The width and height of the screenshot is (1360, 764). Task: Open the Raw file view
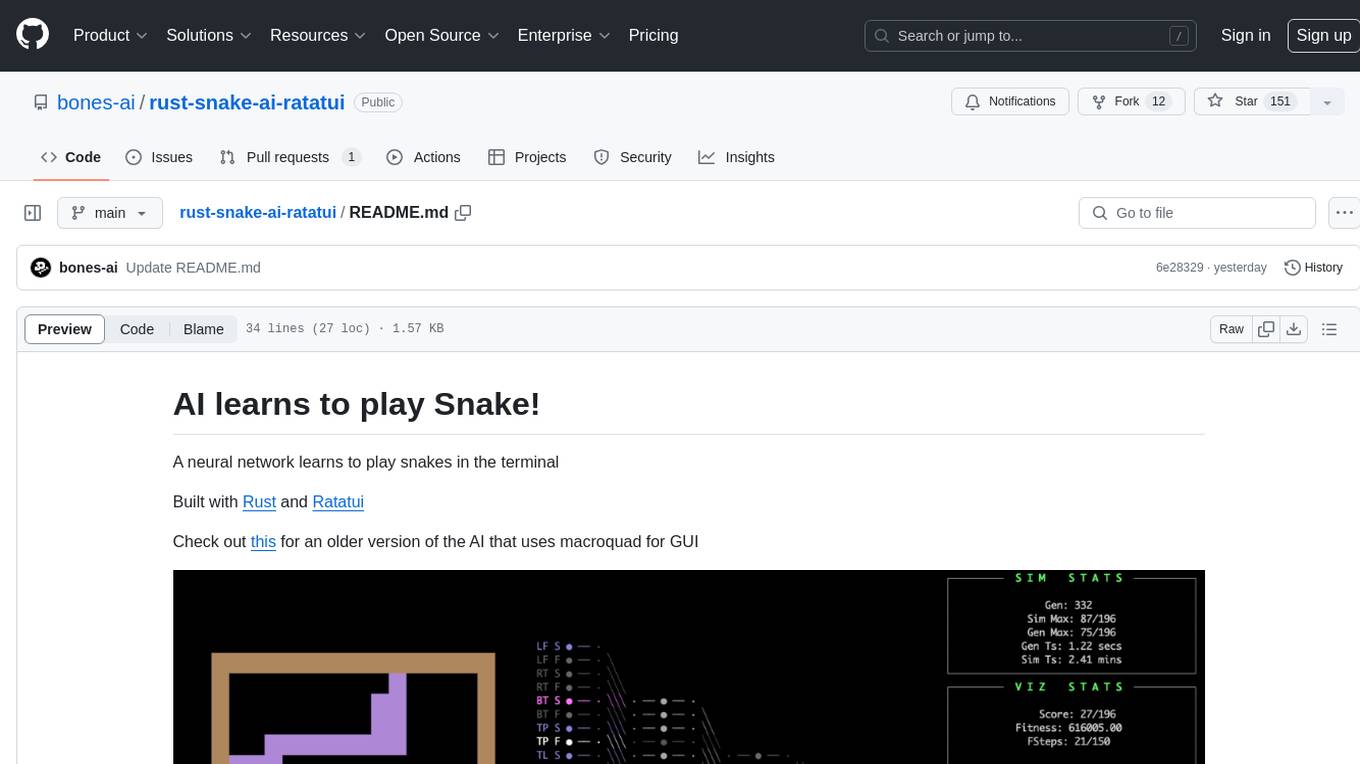click(x=1231, y=329)
